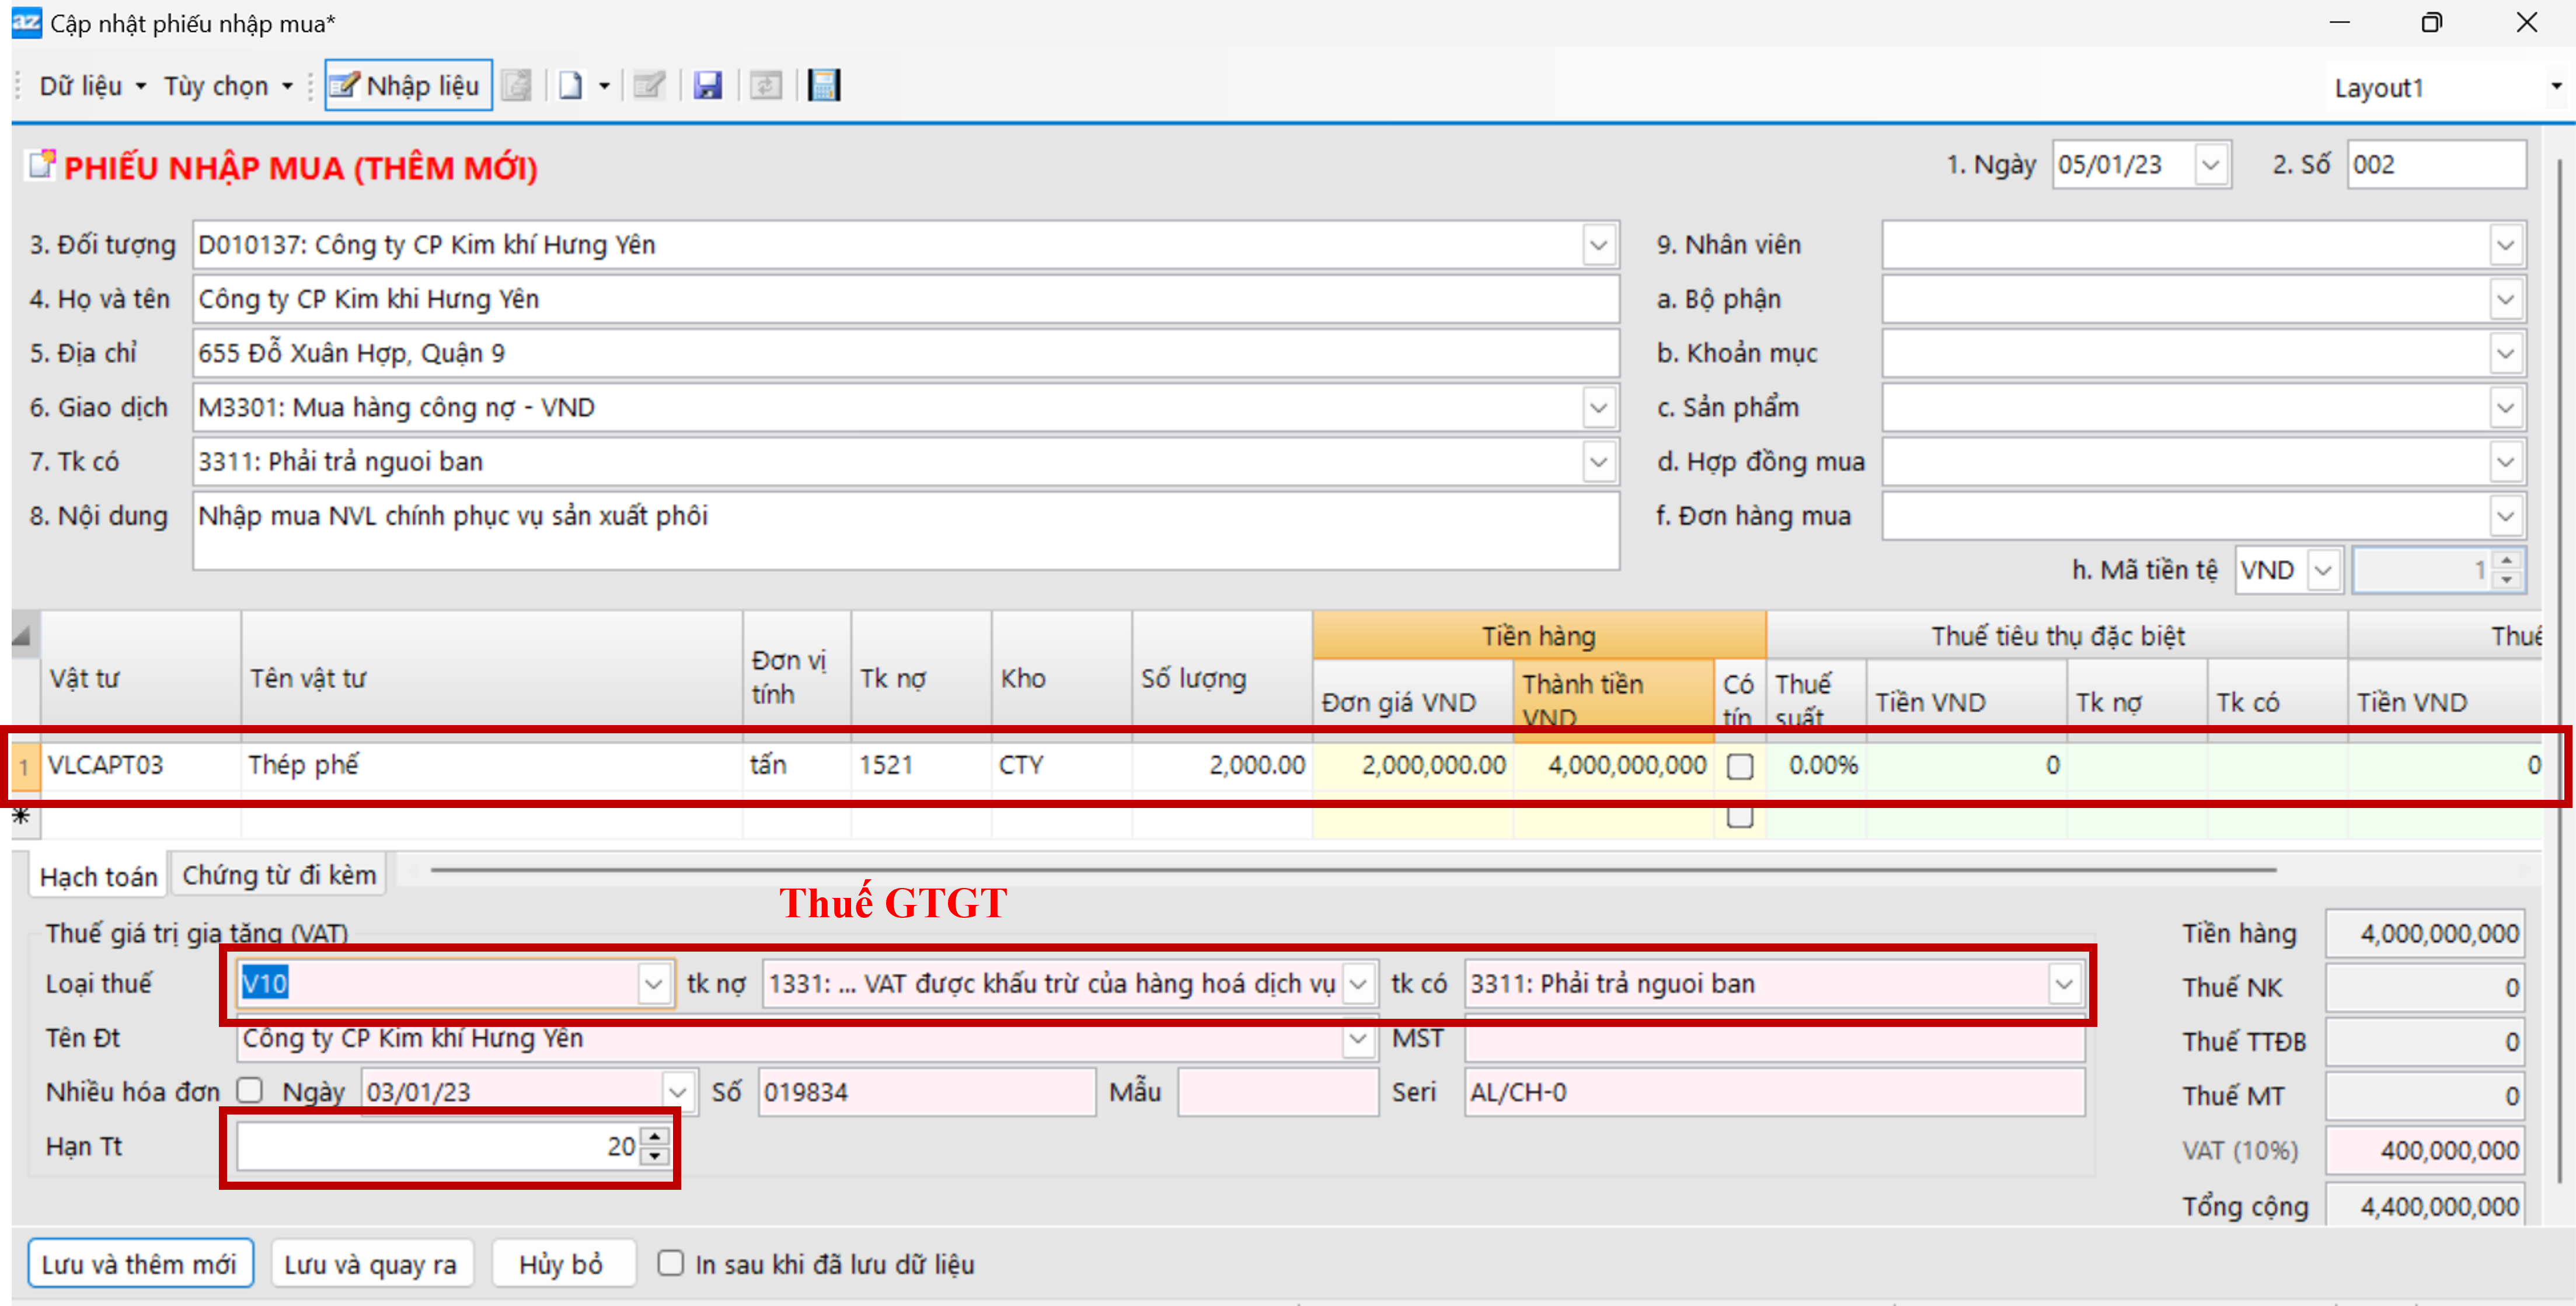This screenshot has width=2576, height=1306.
Task: Click the app icon in title bar
Action: pyautogui.click(x=26, y=22)
